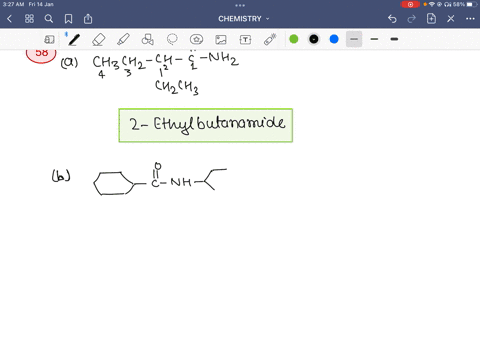The width and height of the screenshot is (480, 360).
Task: Select the Eraser tool
Action: click(x=99, y=40)
